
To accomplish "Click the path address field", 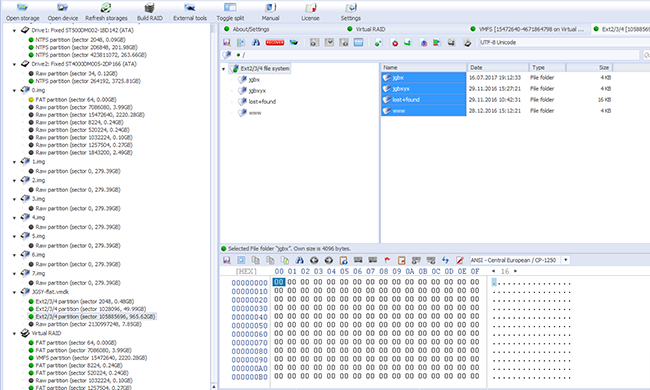I will (x=440, y=55).
